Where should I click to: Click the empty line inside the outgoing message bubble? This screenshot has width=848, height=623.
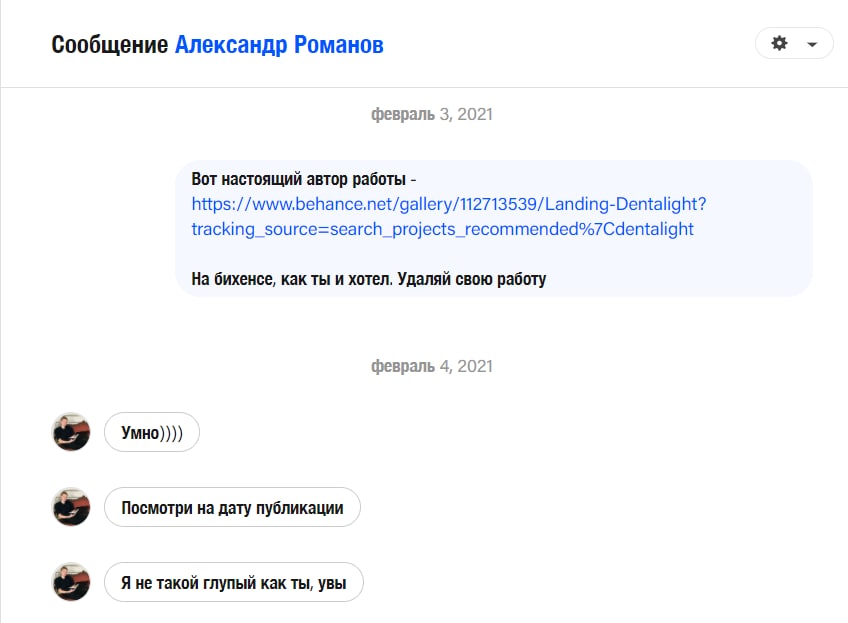(x=493, y=254)
